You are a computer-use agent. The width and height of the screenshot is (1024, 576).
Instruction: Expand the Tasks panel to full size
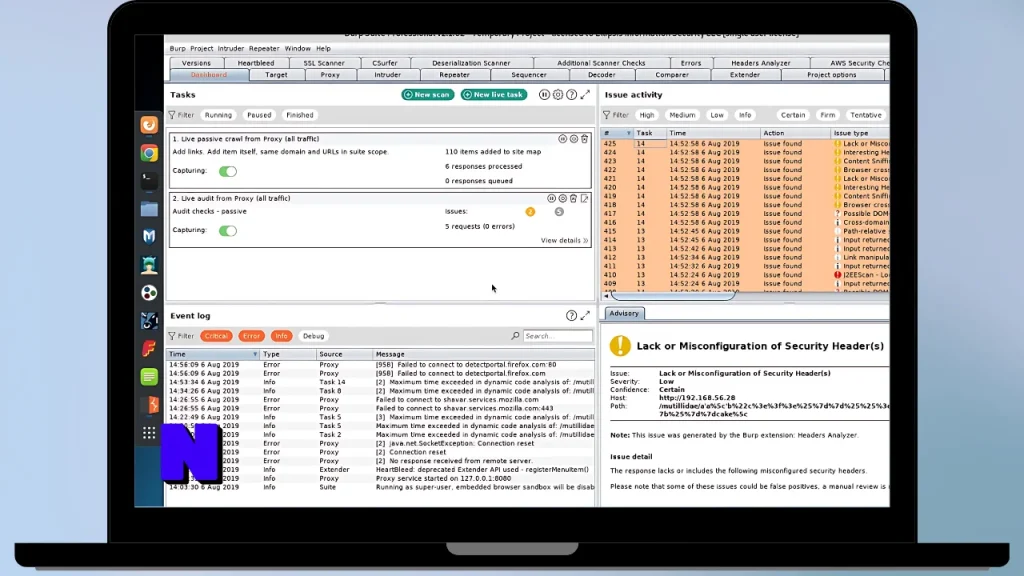pyautogui.click(x=585, y=95)
